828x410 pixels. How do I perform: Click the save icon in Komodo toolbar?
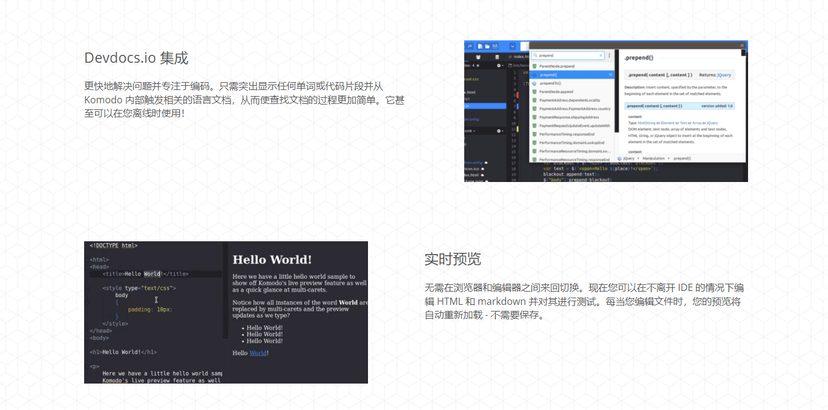point(495,46)
